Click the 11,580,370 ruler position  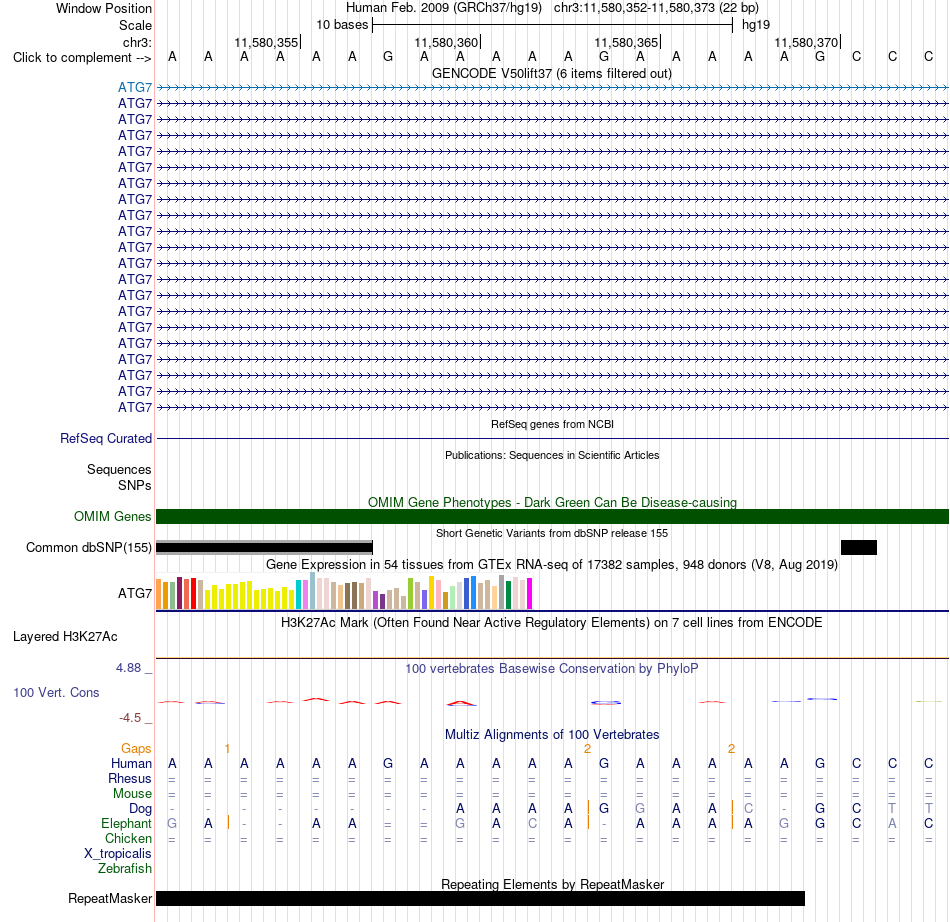coord(806,42)
